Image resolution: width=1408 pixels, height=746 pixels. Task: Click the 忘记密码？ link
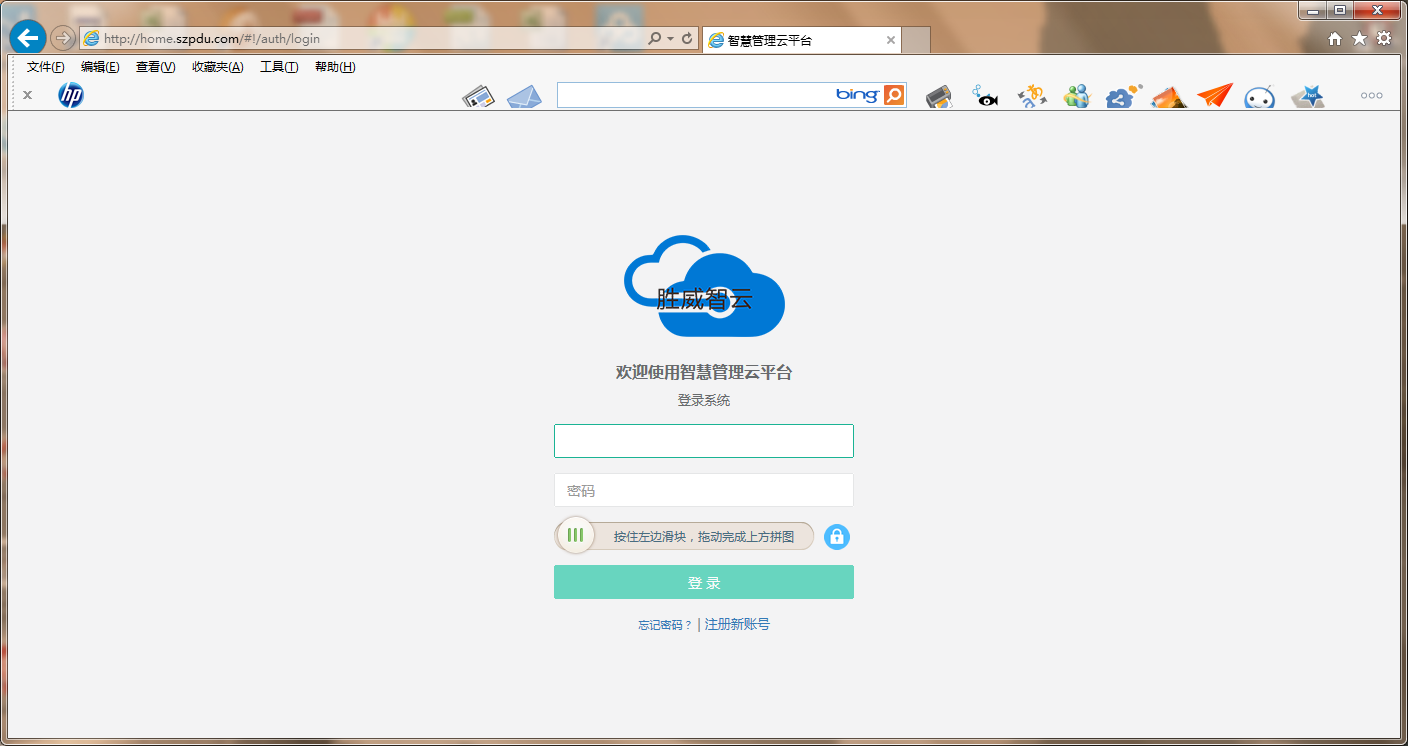665,625
